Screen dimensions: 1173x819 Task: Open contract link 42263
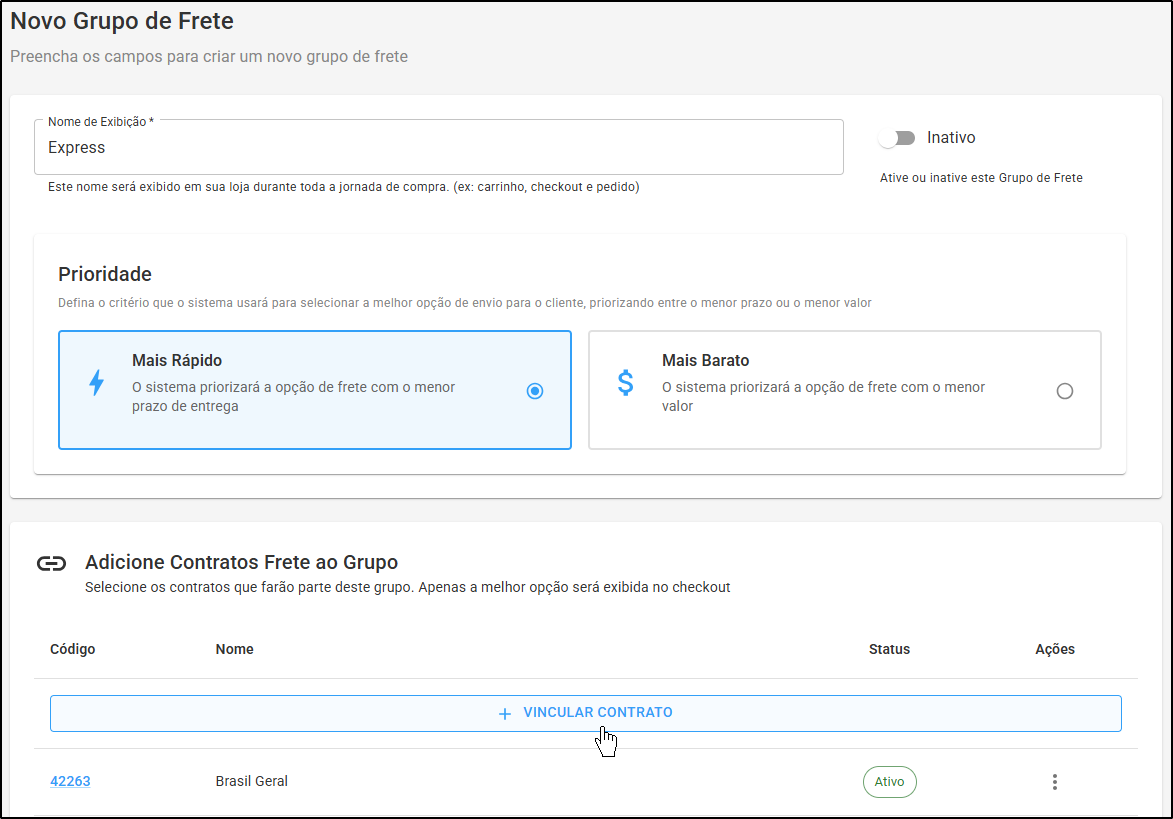coord(70,781)
